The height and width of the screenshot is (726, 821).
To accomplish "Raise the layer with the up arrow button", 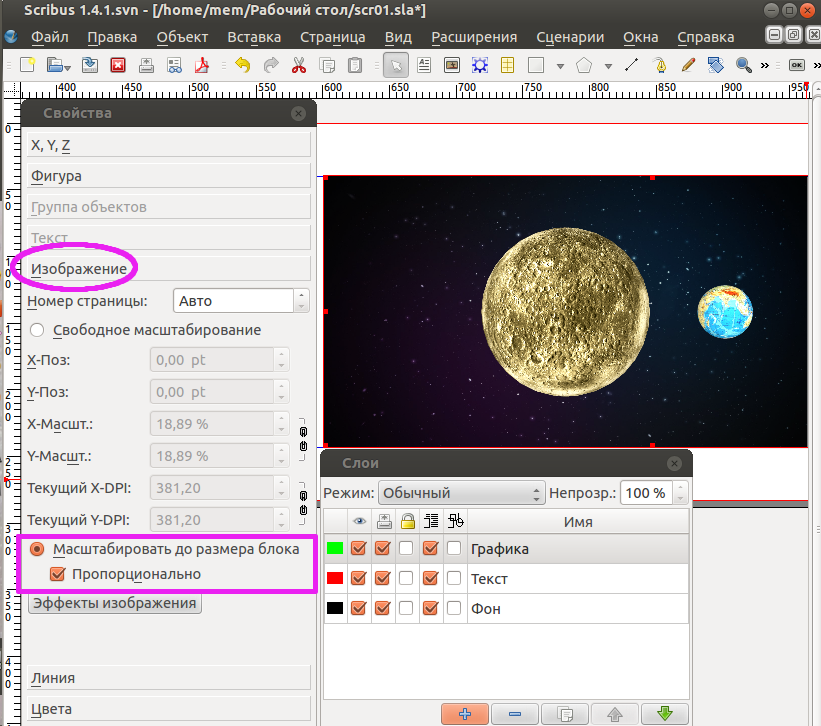I will point(615,714).
